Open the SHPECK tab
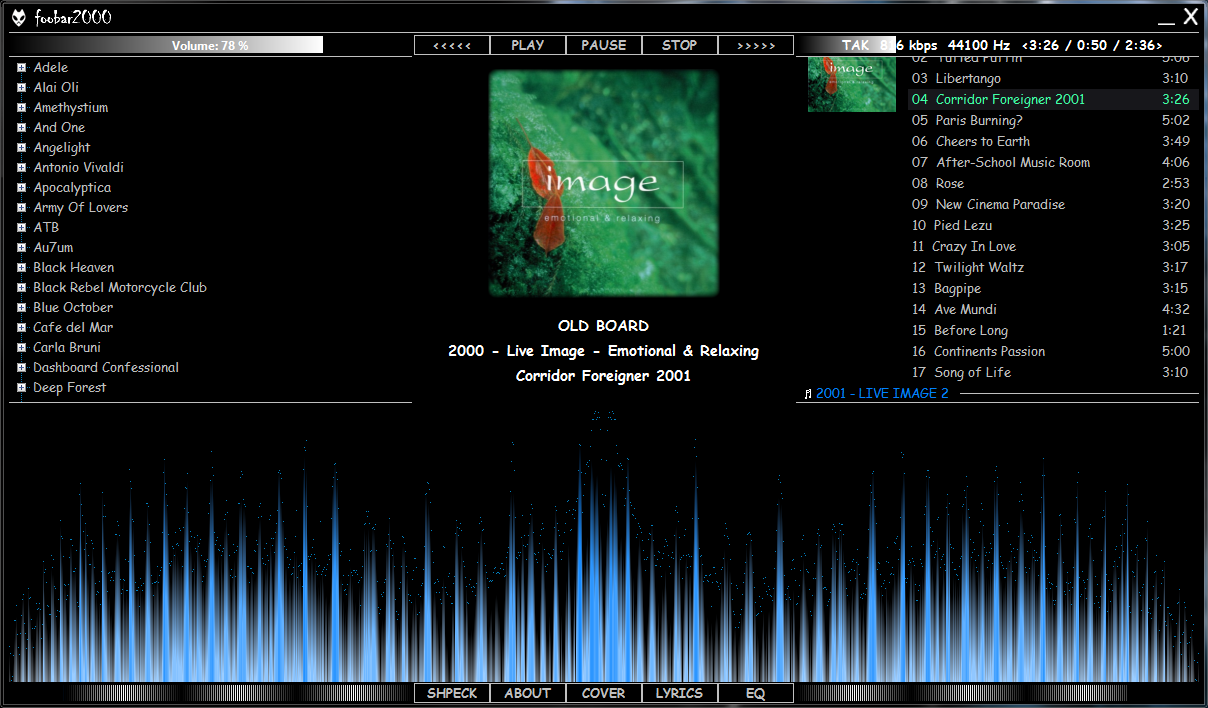Screen dimensions: 1208x708 point(452,693)
